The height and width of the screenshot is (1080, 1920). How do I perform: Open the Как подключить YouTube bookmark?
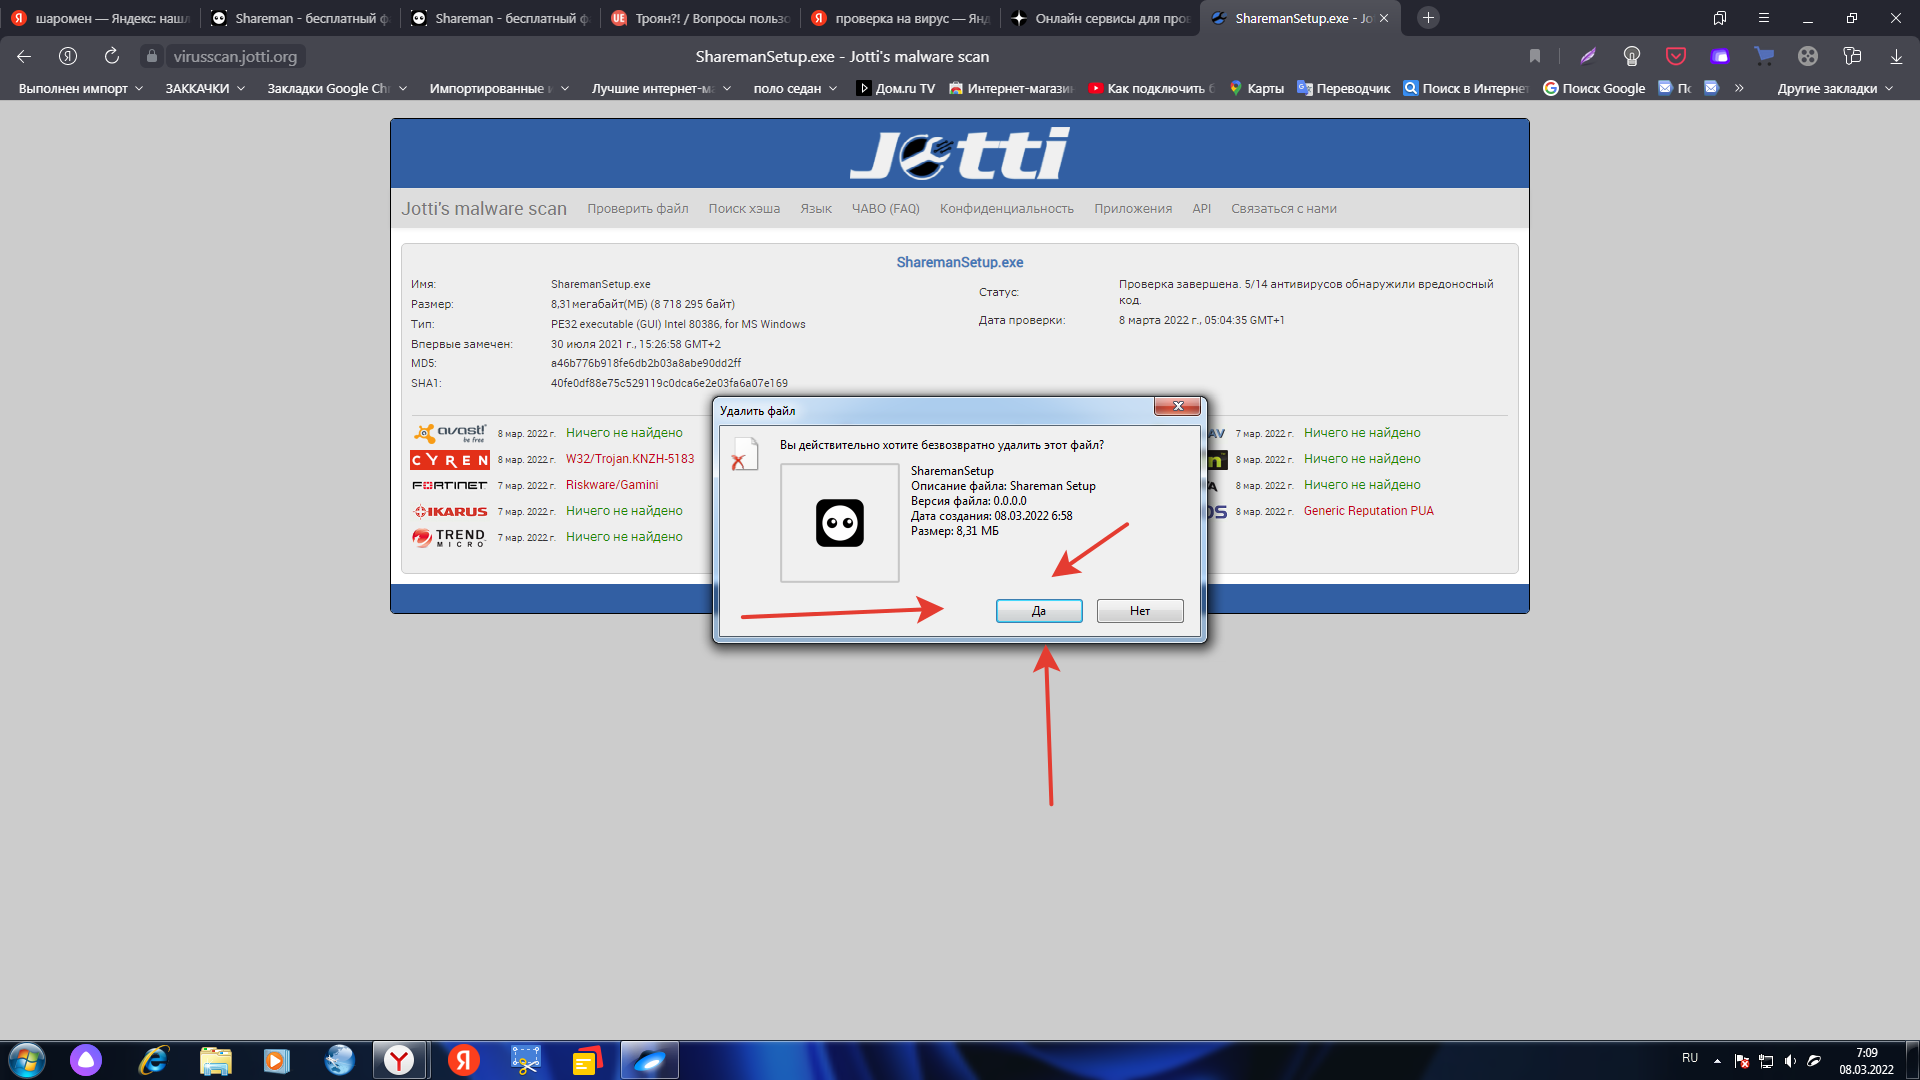point(1152,88)
